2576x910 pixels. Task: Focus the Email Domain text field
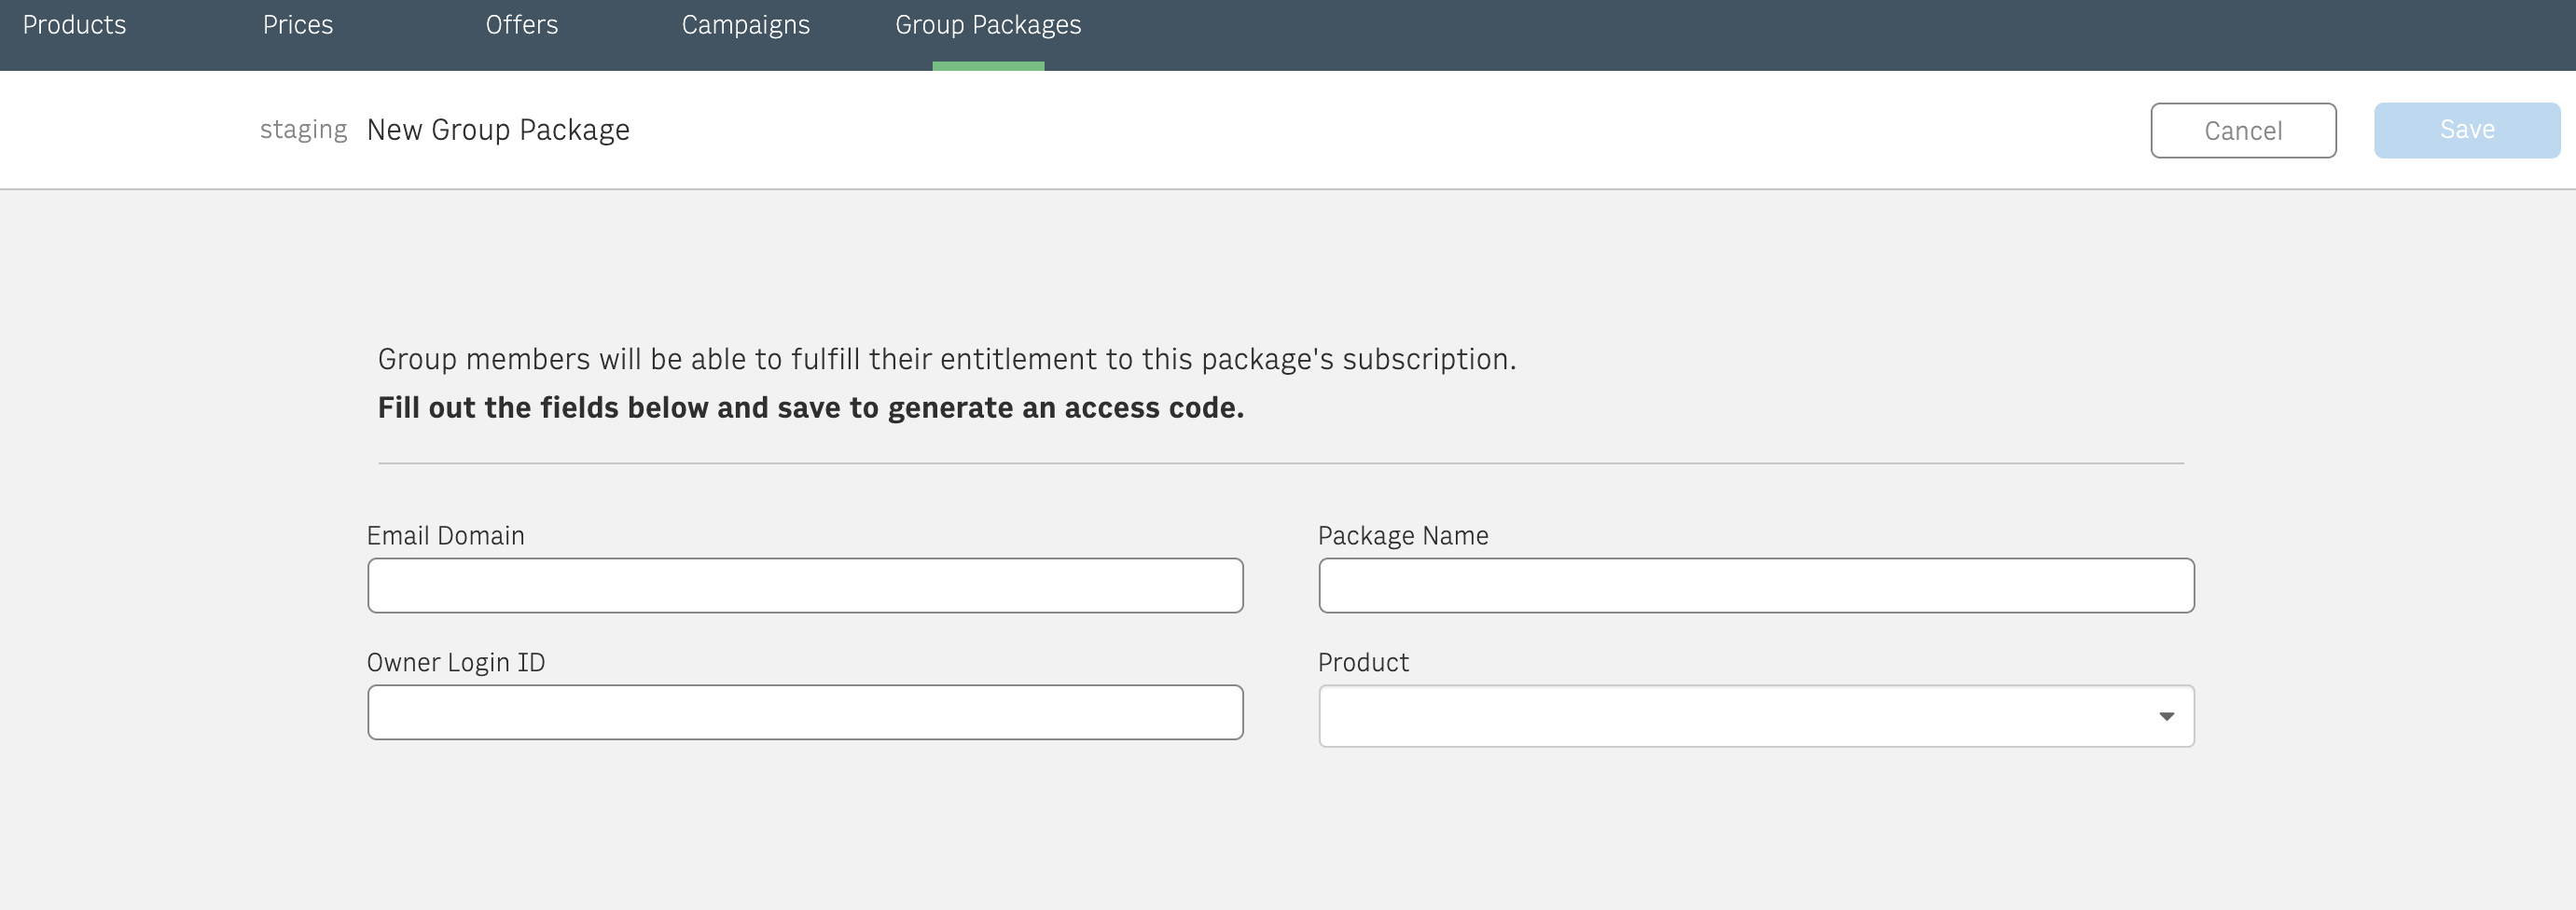coord(804,585)
